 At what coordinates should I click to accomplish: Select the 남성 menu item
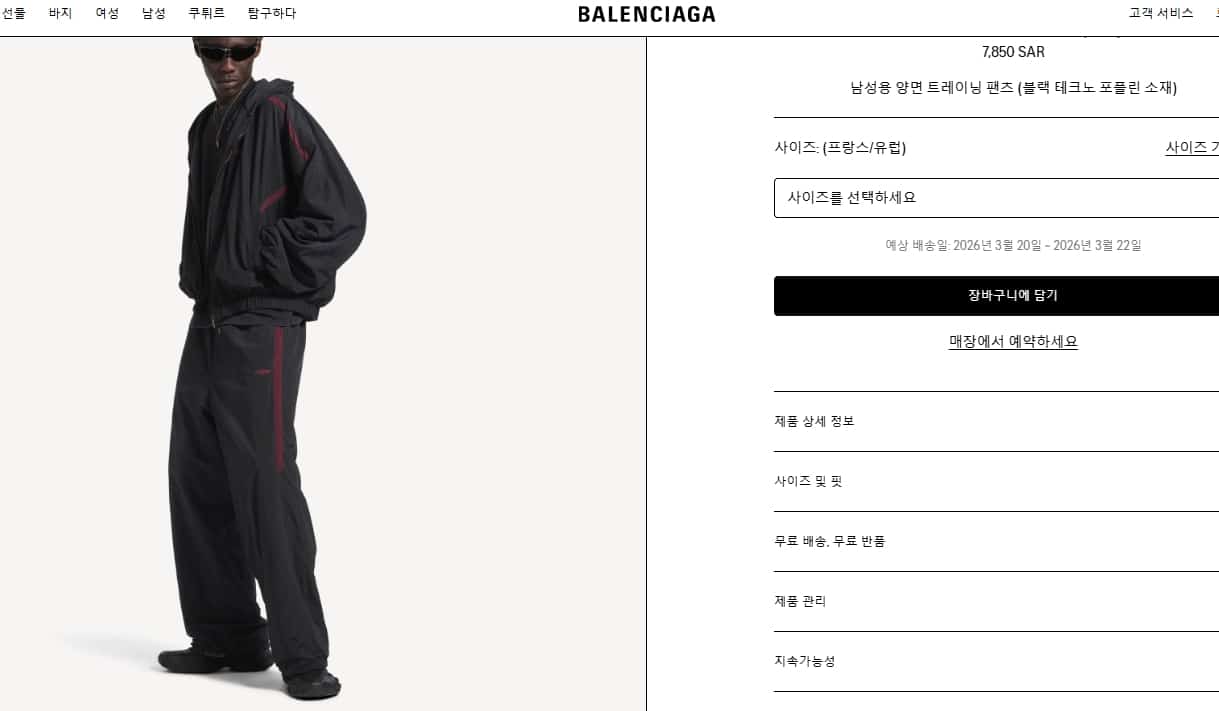point(154,13)
